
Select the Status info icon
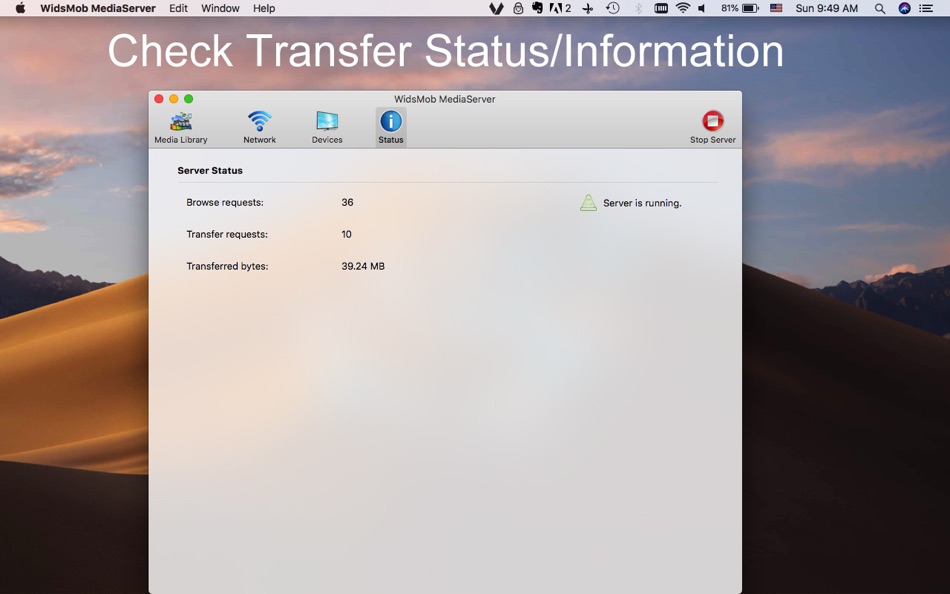click(x=391, y=127)
